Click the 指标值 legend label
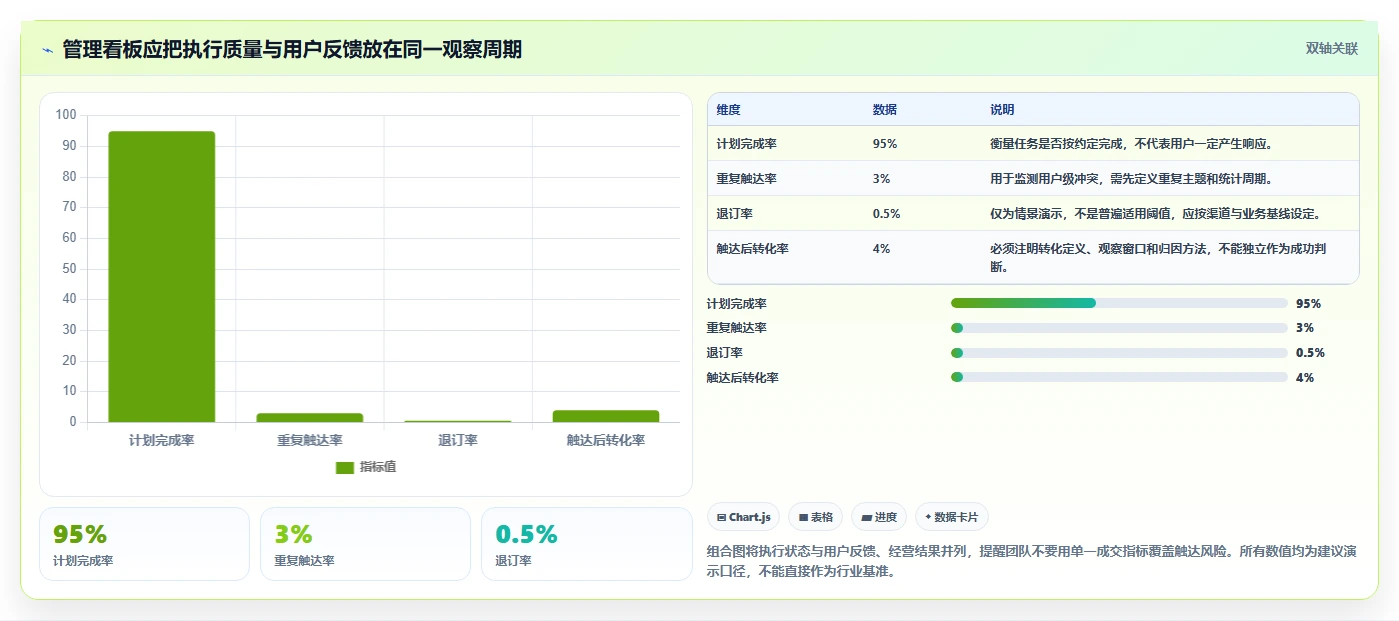 pyautogui.click(x=378, y=467)
